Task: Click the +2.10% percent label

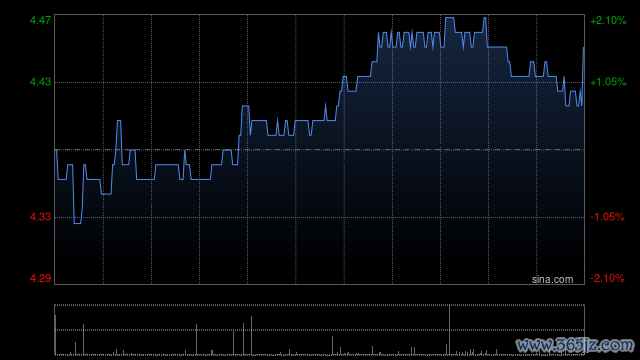Action: (x=608, y=20)
